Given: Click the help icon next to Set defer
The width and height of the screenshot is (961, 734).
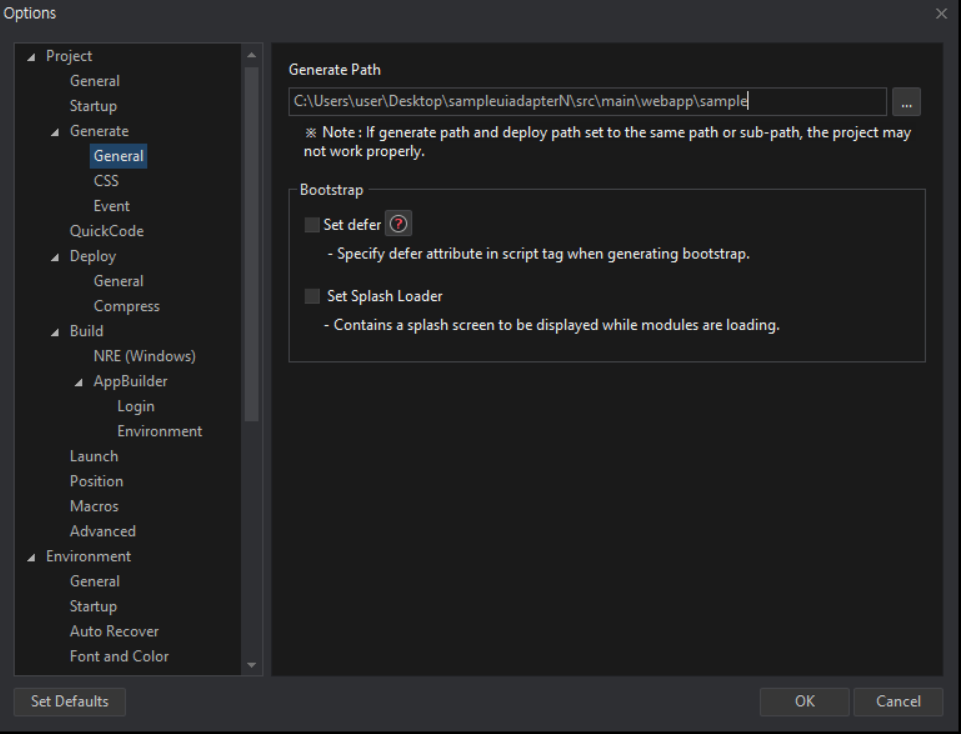Looking at the screenshot, I should tap(398, 225).
